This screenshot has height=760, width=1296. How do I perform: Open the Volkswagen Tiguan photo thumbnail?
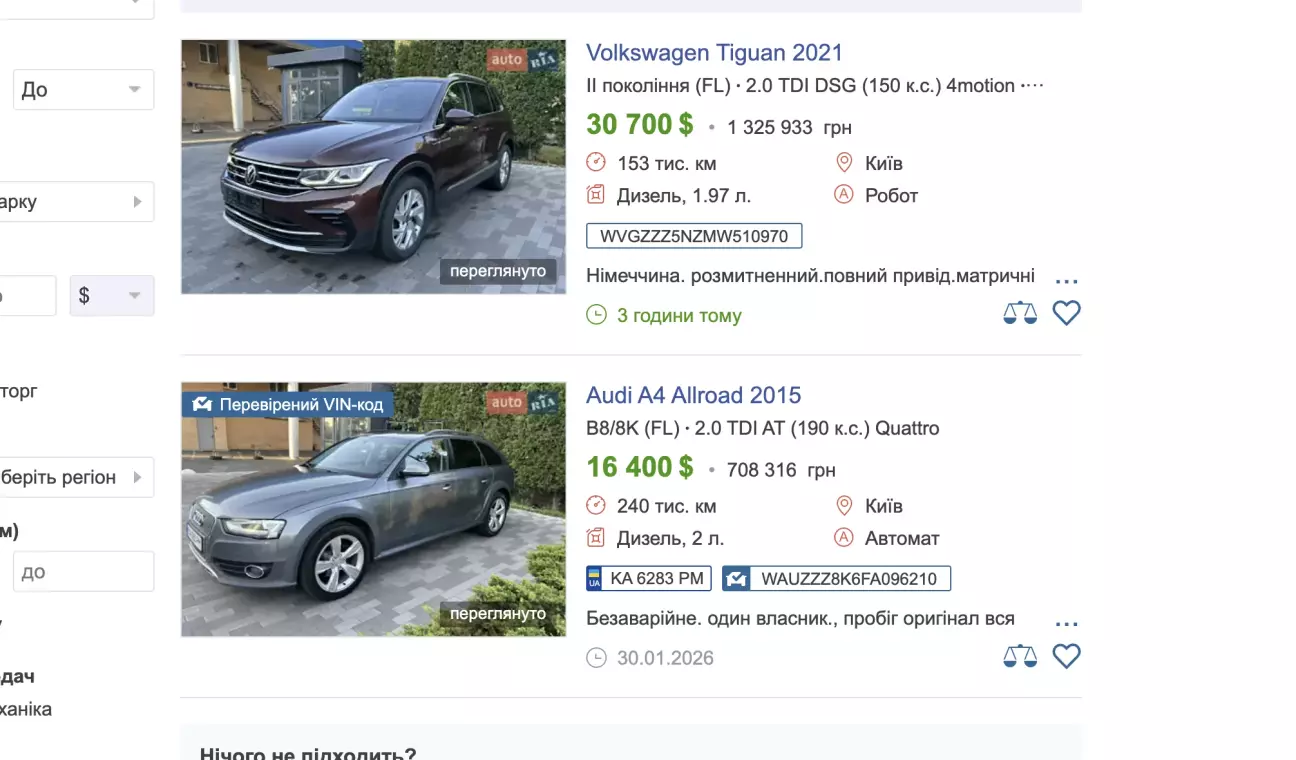pos(373,167)
